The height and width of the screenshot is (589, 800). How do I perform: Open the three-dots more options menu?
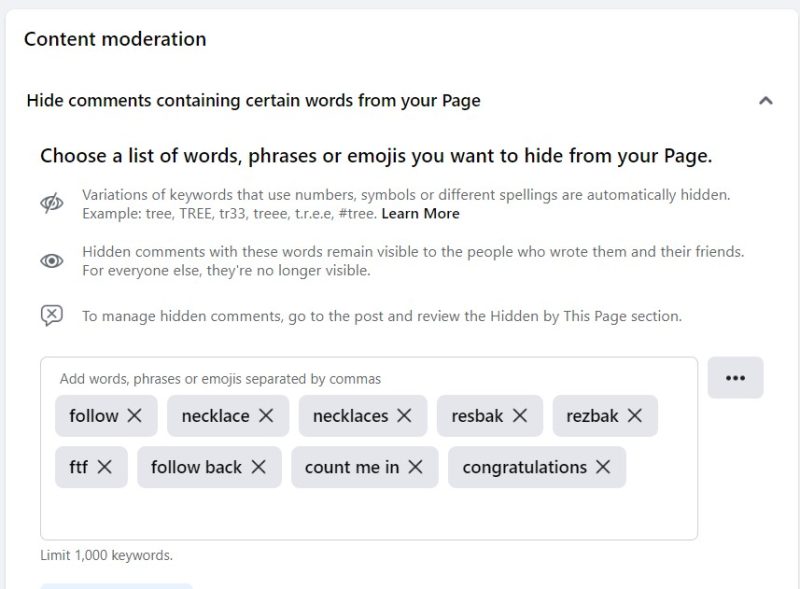[x=735, y=378]
